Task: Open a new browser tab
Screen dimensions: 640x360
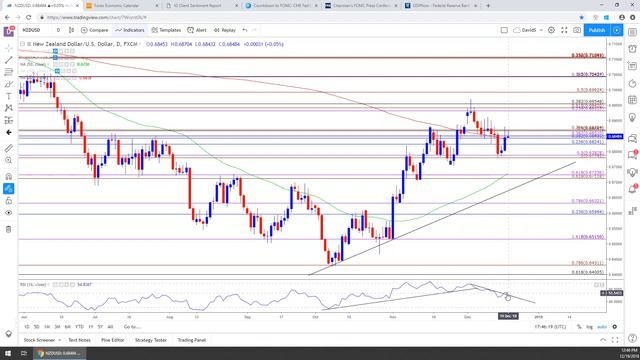Action: point(488,6)
